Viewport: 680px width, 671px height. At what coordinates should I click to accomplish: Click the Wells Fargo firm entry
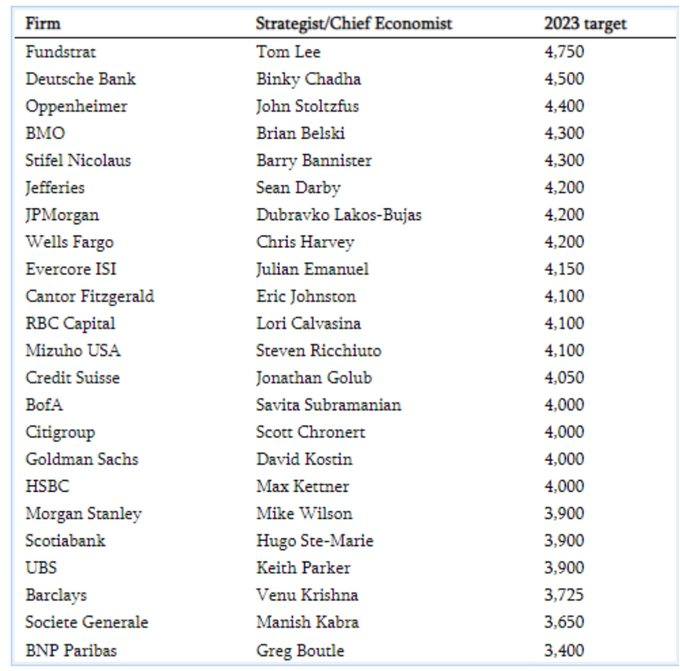coord(69,242)
